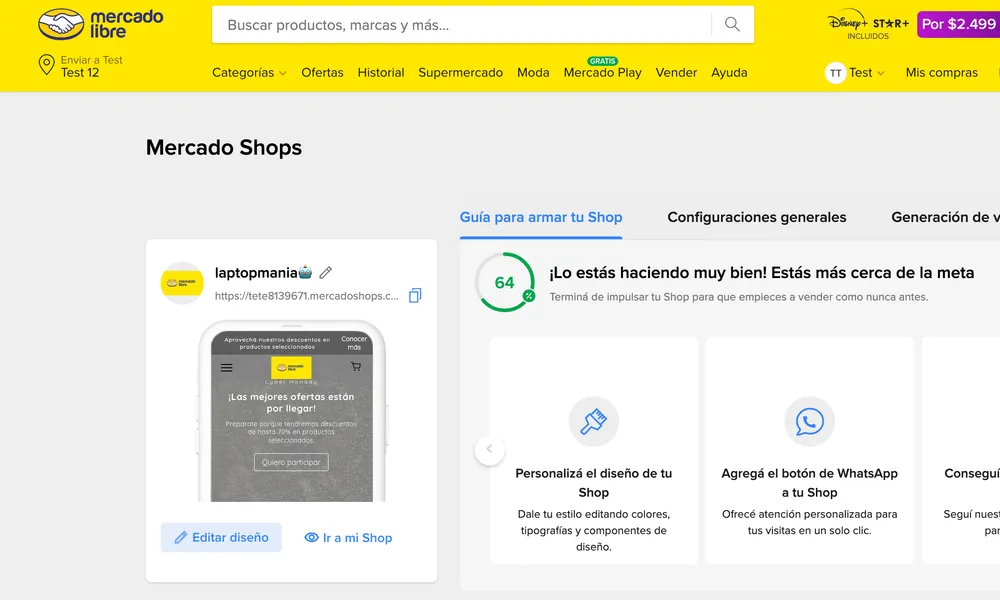Click Ir a mi Shop

point(348,538)
